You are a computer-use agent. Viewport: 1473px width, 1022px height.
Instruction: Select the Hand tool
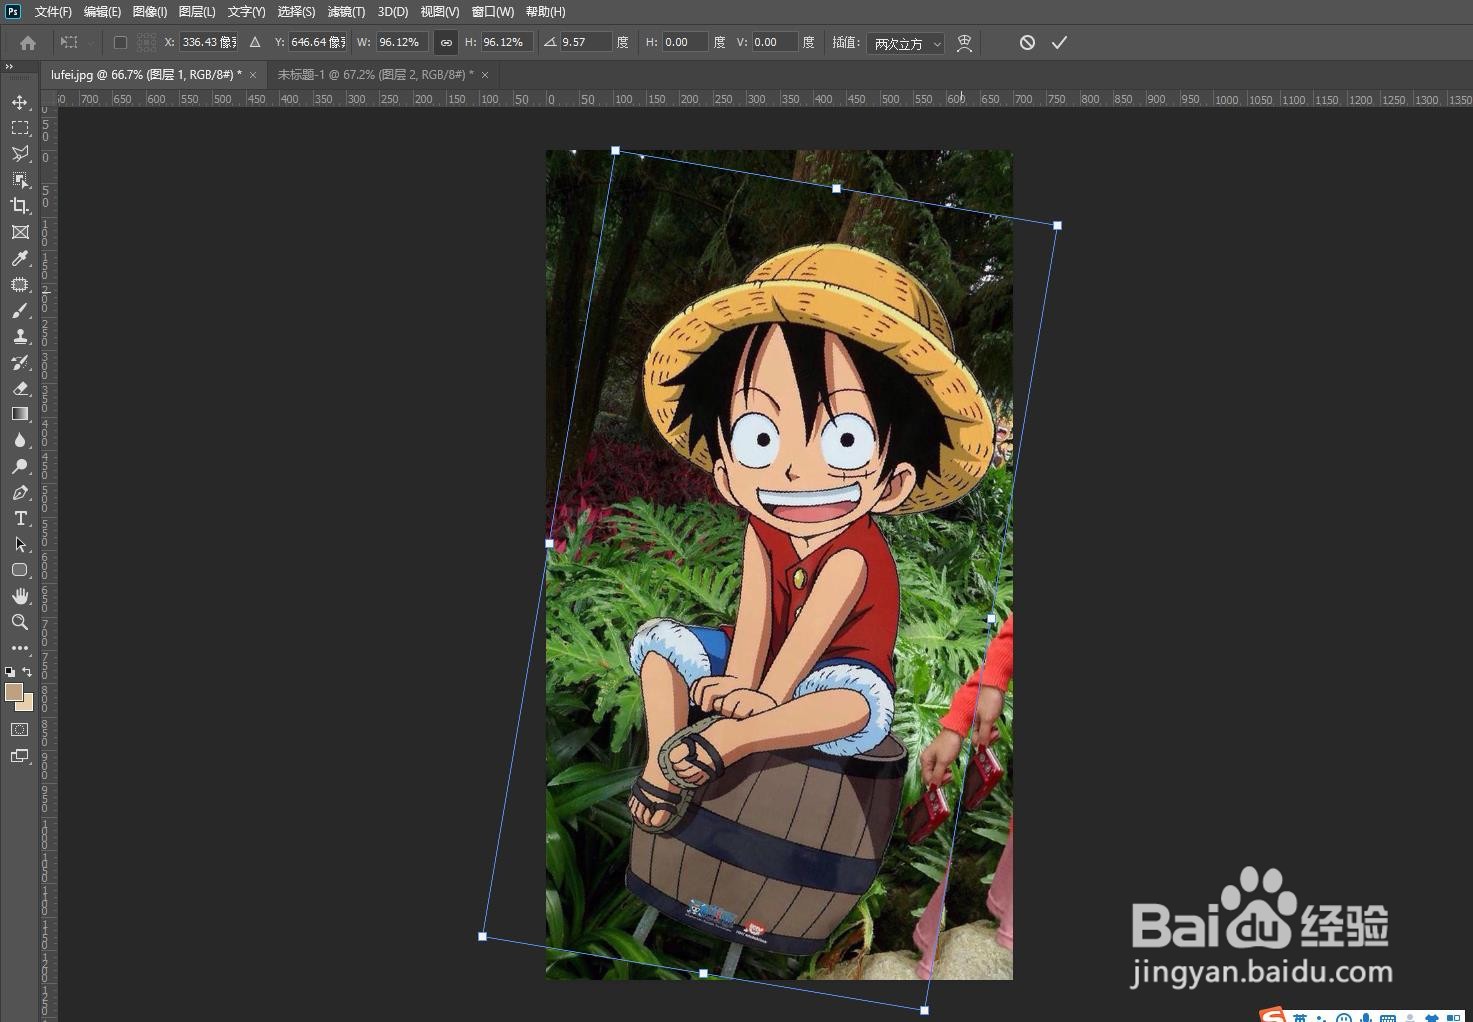pos(20,596)
